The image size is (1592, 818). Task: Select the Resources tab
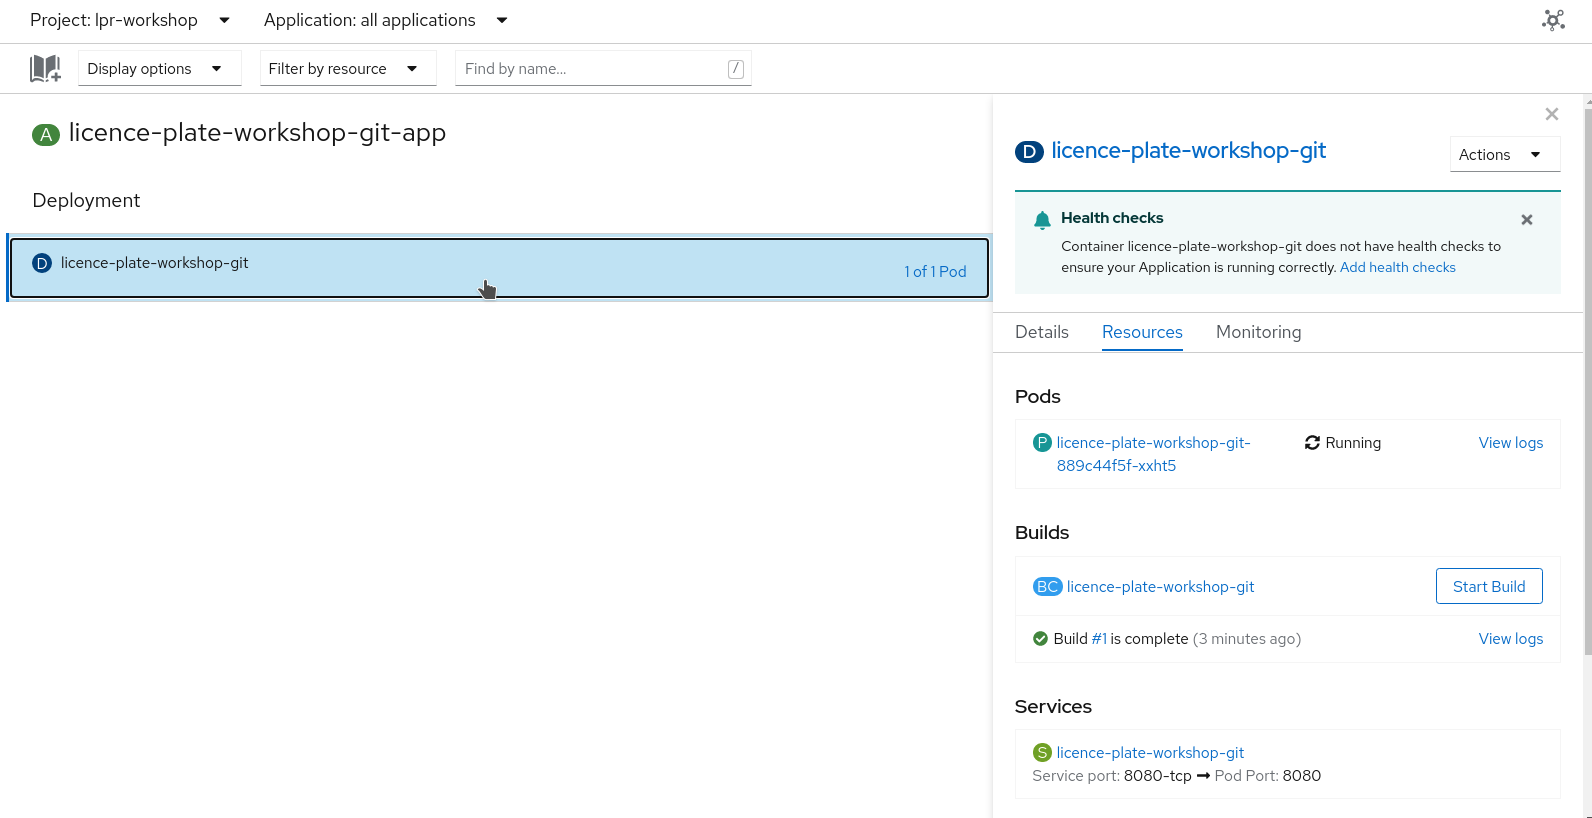click(1142, 332)
